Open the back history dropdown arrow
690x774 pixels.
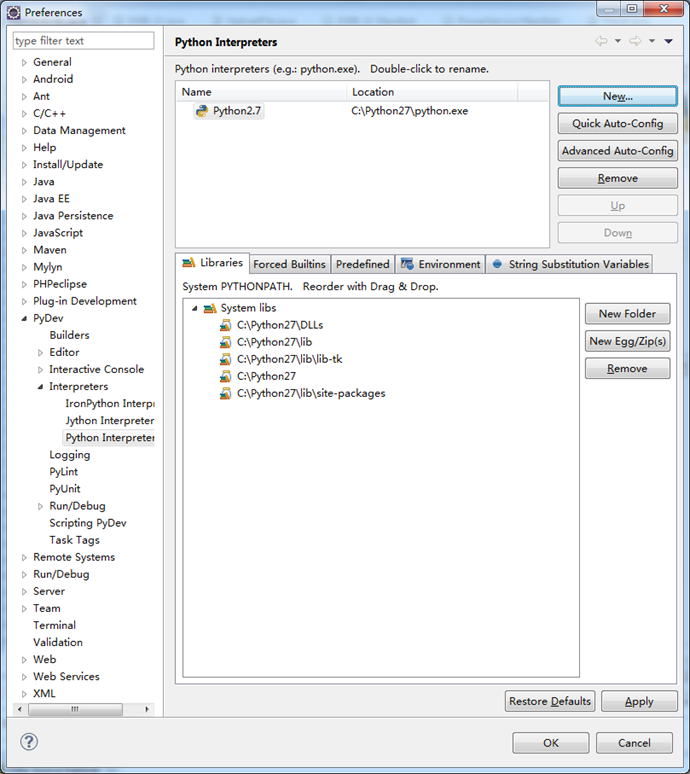pos(617,41)
